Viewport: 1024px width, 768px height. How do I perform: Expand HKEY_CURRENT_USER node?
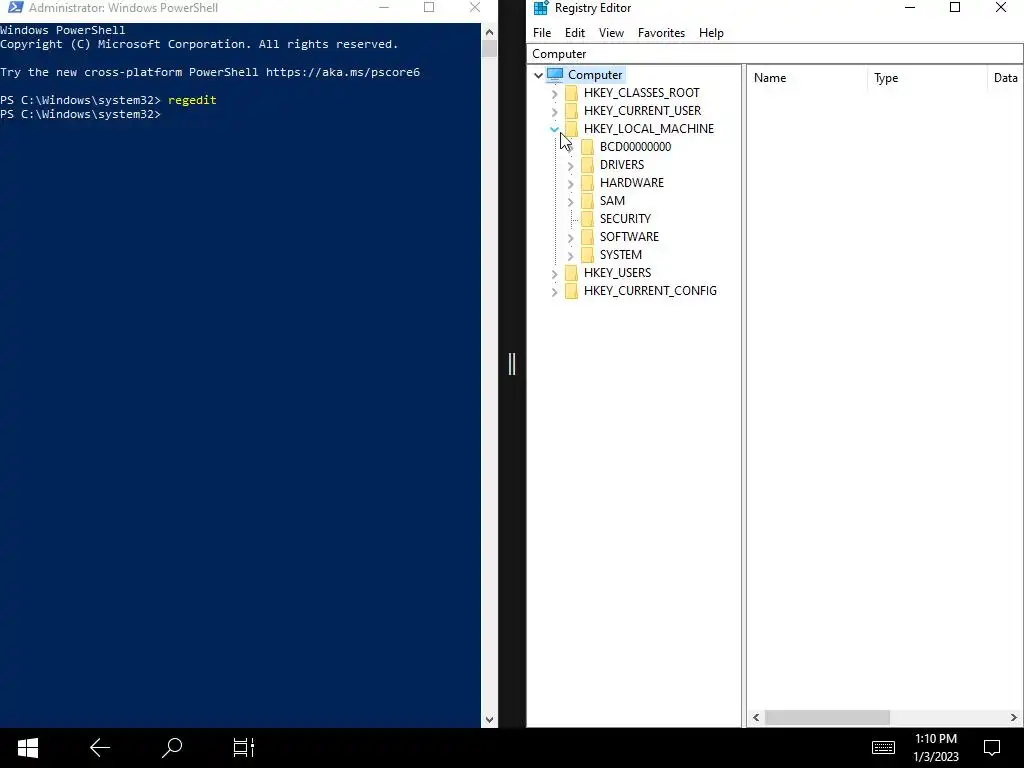(x=554, y=112)
